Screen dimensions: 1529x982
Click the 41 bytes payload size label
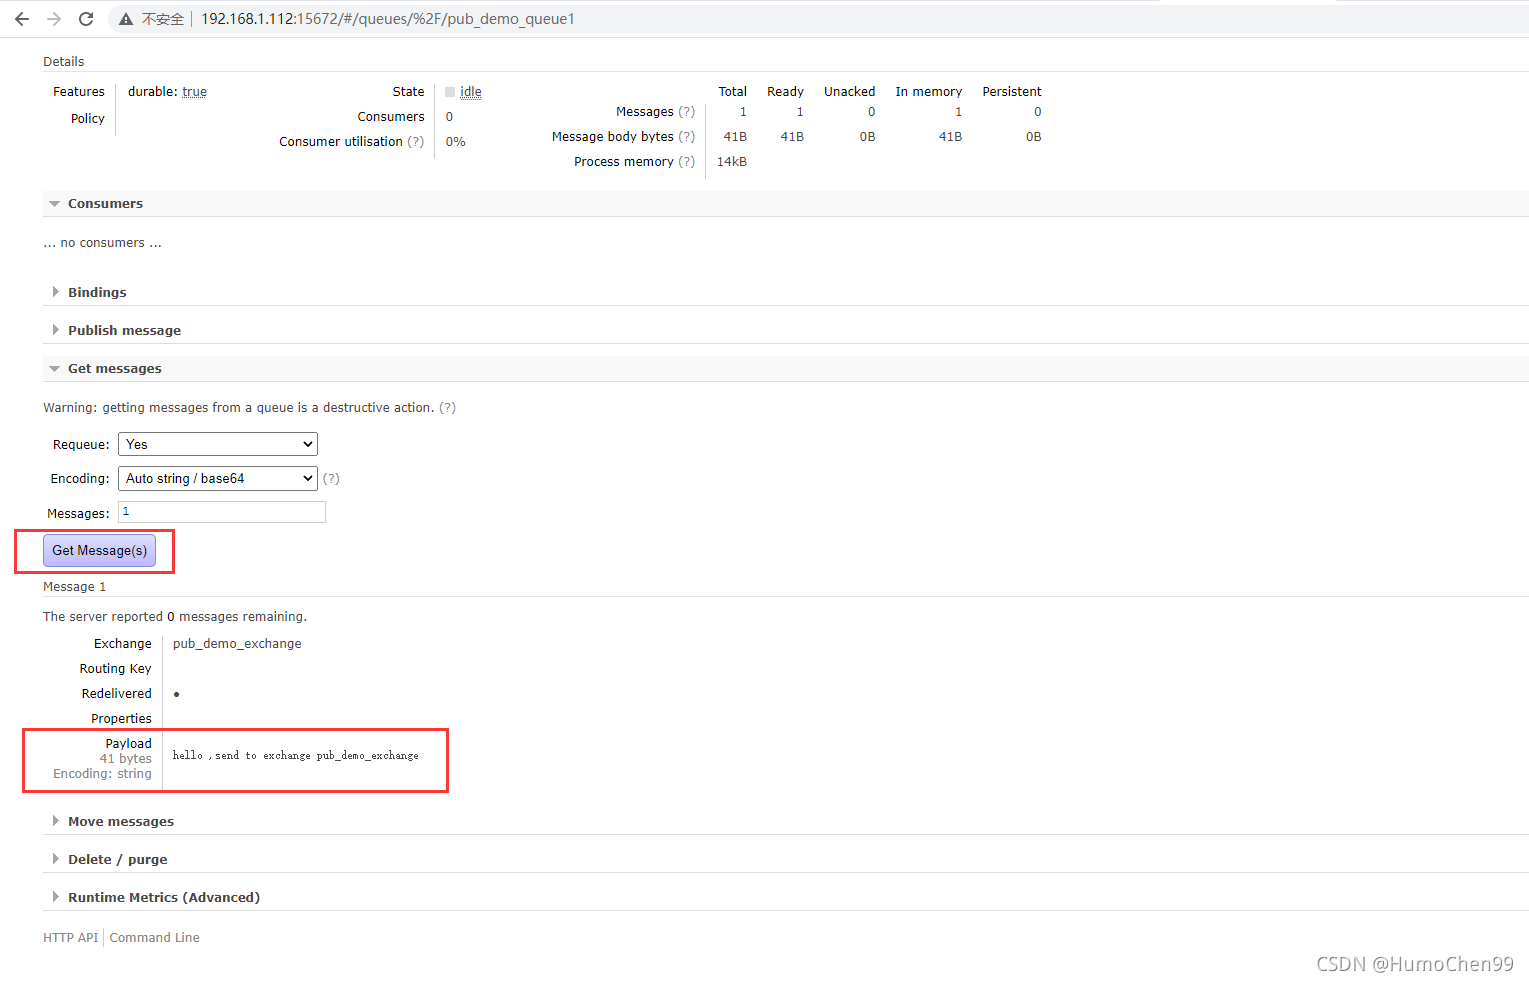pyautogui.click(x=126, y=759)
